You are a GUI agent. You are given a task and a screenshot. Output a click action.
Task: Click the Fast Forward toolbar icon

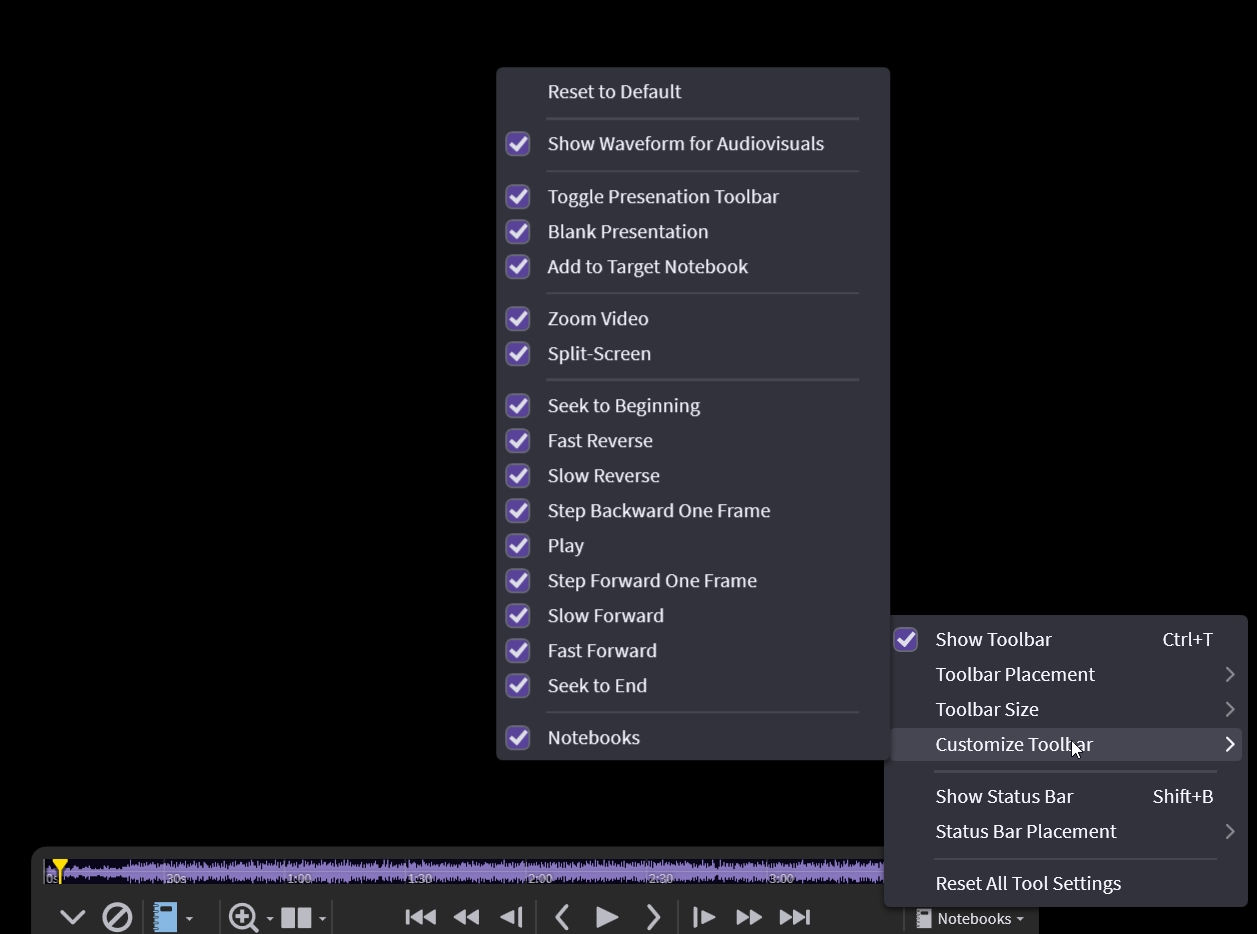pos(749,917)
